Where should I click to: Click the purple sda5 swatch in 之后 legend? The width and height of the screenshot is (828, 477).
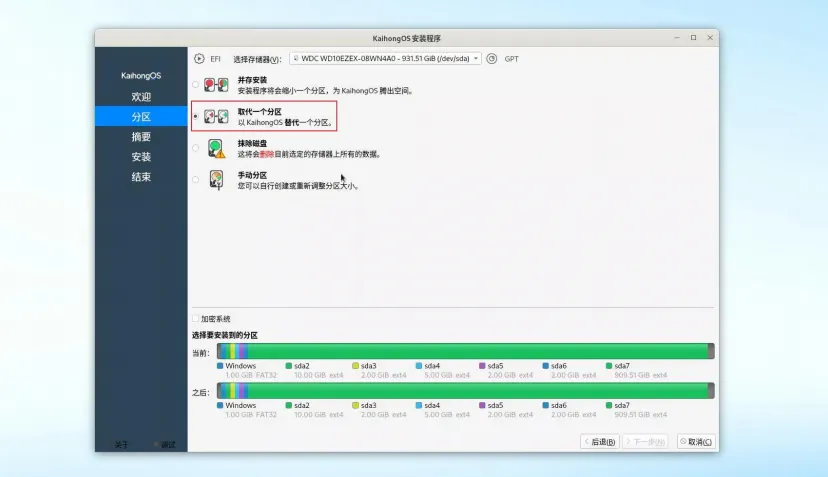click(x=482, y=405)
